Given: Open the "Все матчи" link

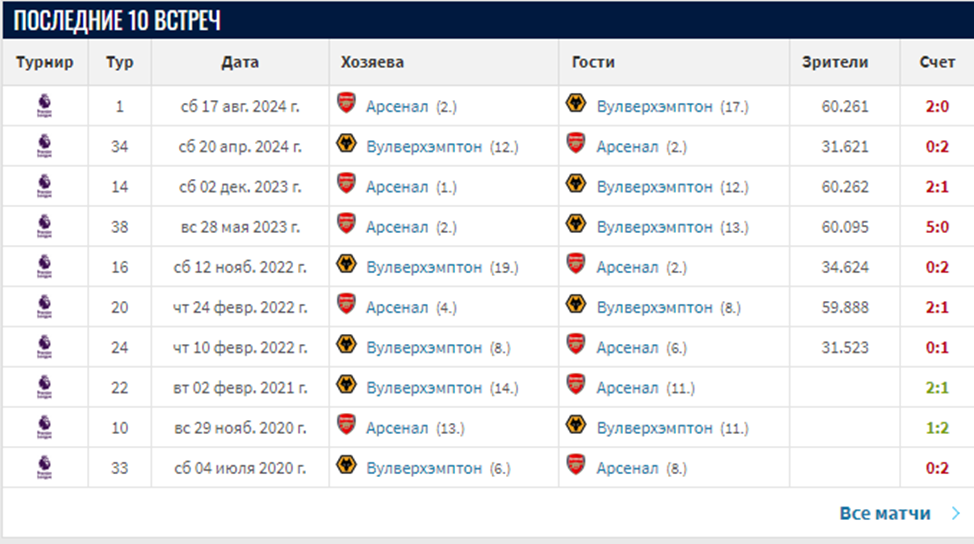Looking at the screenshot, I should [x=885, y=513].
